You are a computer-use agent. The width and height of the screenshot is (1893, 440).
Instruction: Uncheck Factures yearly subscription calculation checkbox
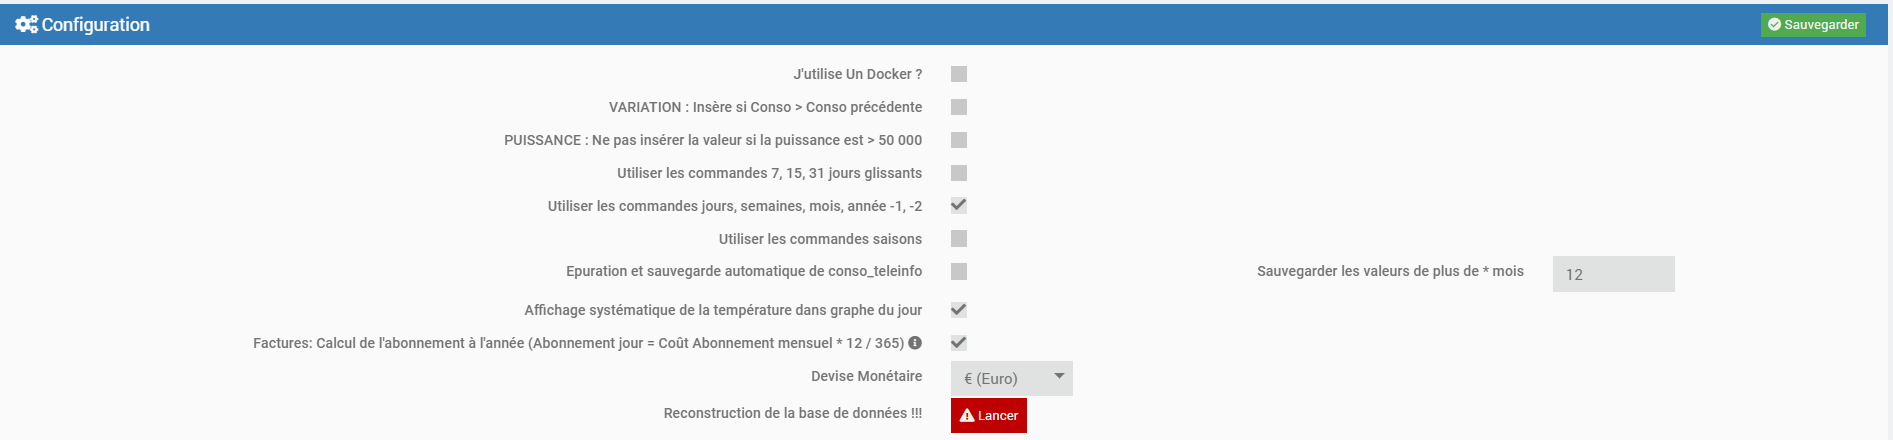point(959,343)
